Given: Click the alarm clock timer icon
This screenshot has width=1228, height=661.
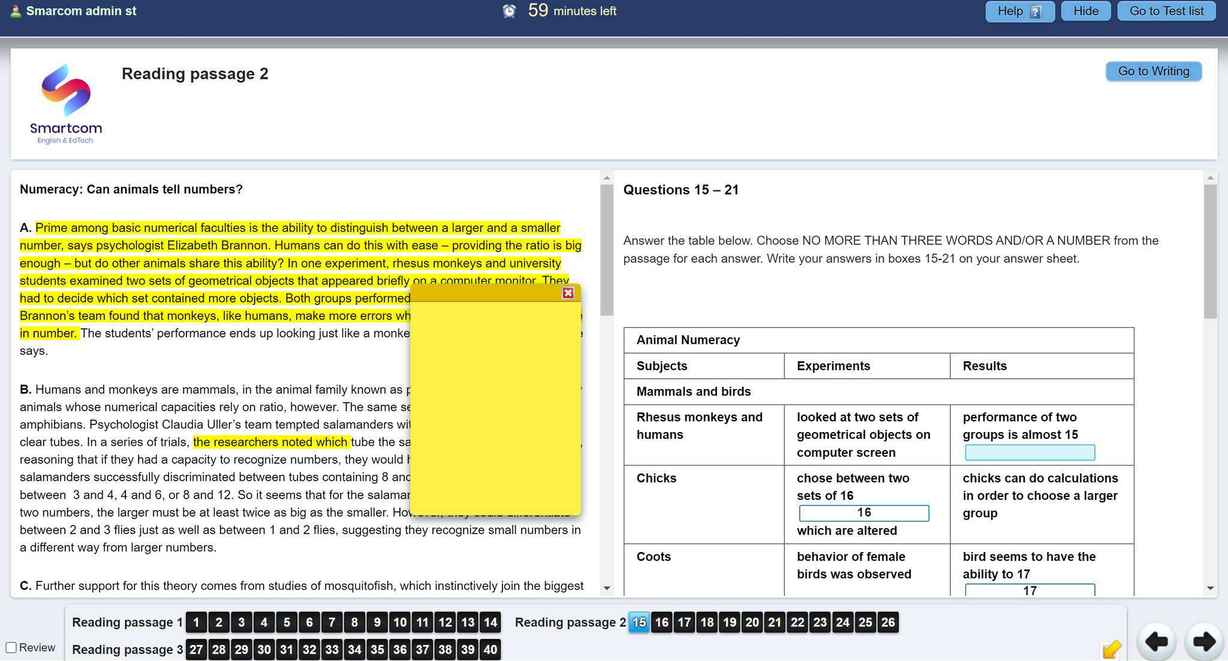Looking at the screenshot, I should click(509, 11).
